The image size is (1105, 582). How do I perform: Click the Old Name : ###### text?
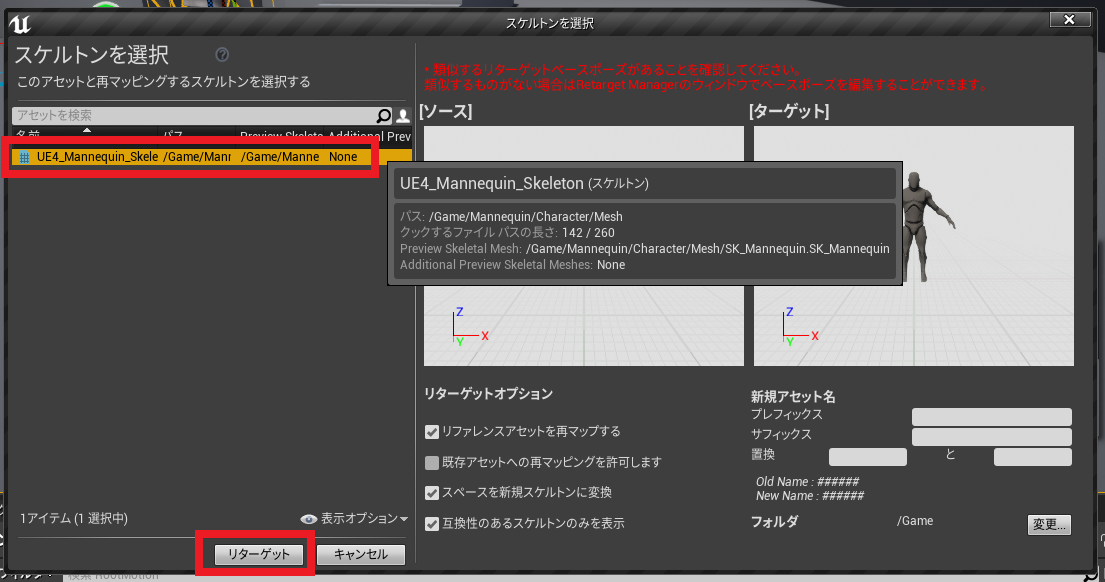[808, 482]
